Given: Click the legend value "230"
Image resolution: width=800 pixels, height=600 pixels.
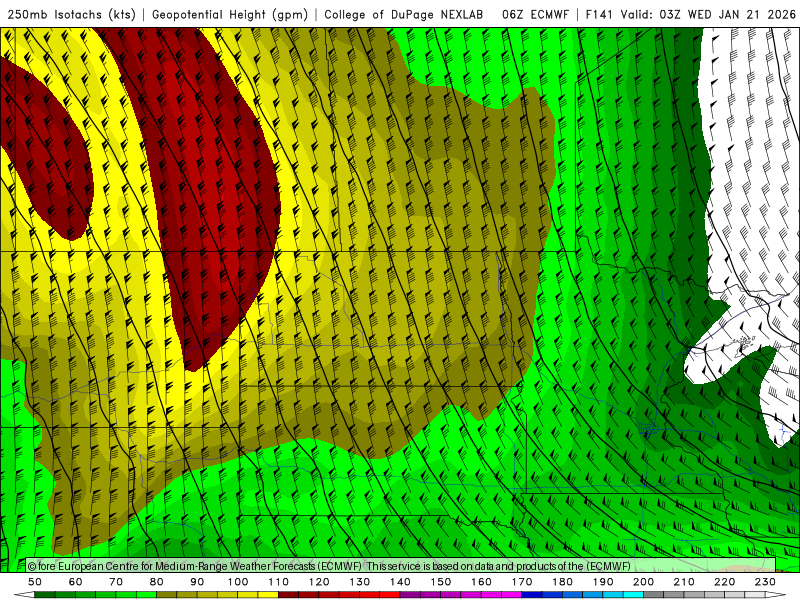Looking at the screenshot, I should (x=765, y=582).
